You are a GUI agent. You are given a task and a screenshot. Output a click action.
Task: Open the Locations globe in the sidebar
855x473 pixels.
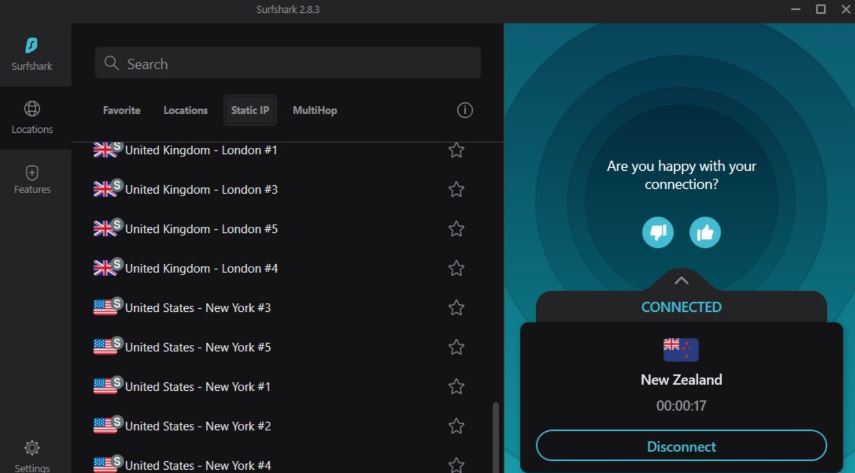click(32, 109)
